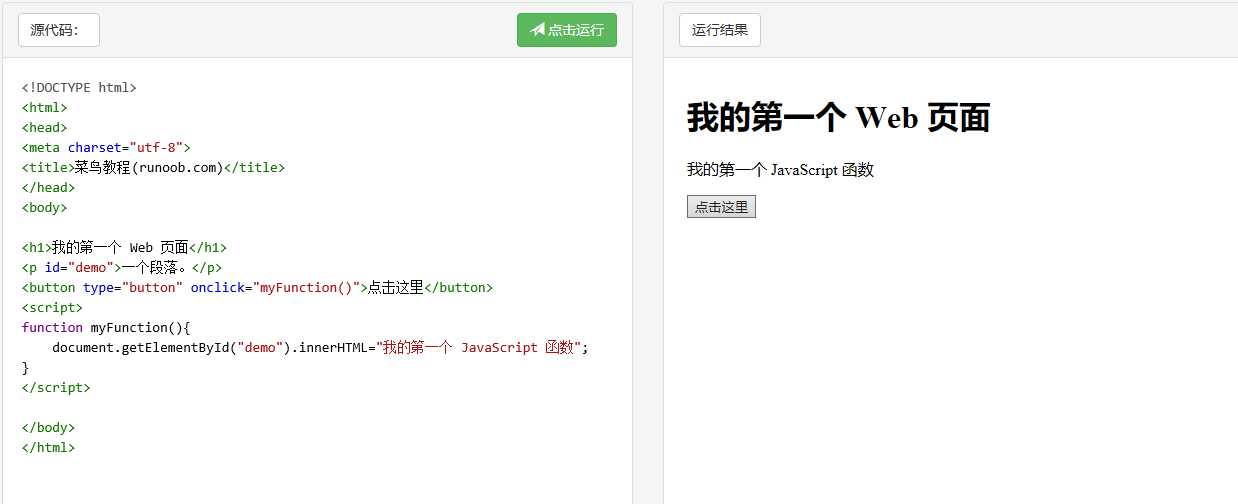Click the closing </script> tag line
The height and width of the screenshot is (504, 1238).
pyautogui.click(x=56, y=387)
